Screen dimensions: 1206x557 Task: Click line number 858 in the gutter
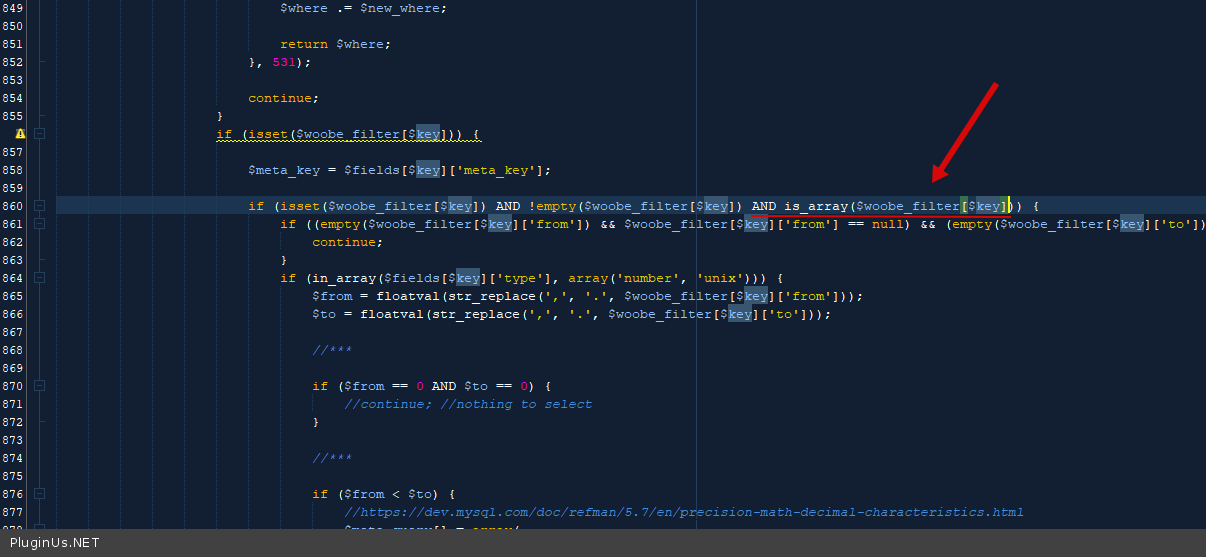pyautogui.click(x=13, y=170)
